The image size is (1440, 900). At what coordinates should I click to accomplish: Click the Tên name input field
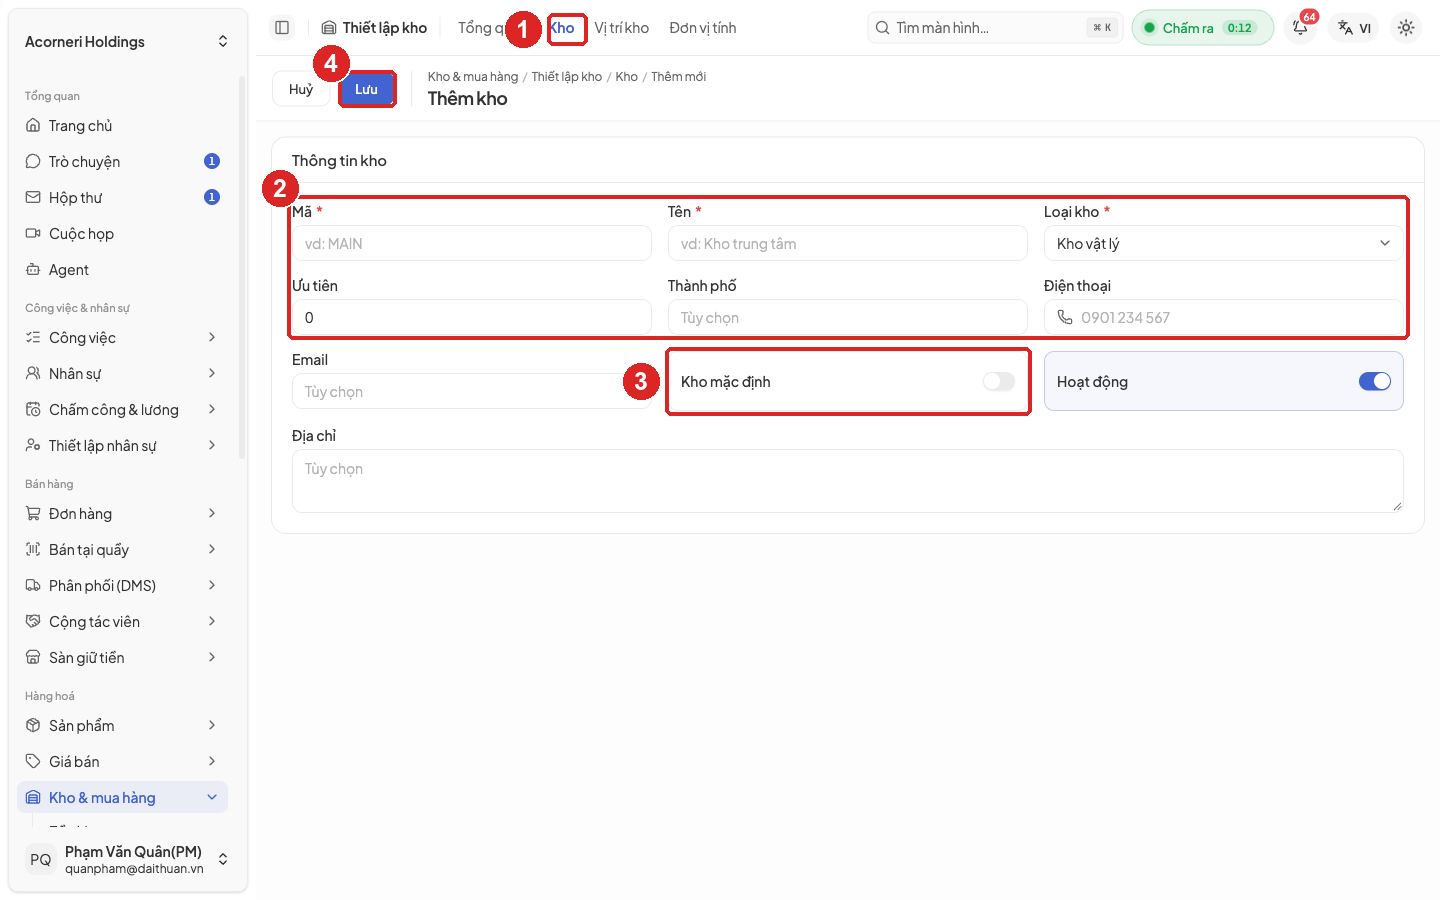848,243
